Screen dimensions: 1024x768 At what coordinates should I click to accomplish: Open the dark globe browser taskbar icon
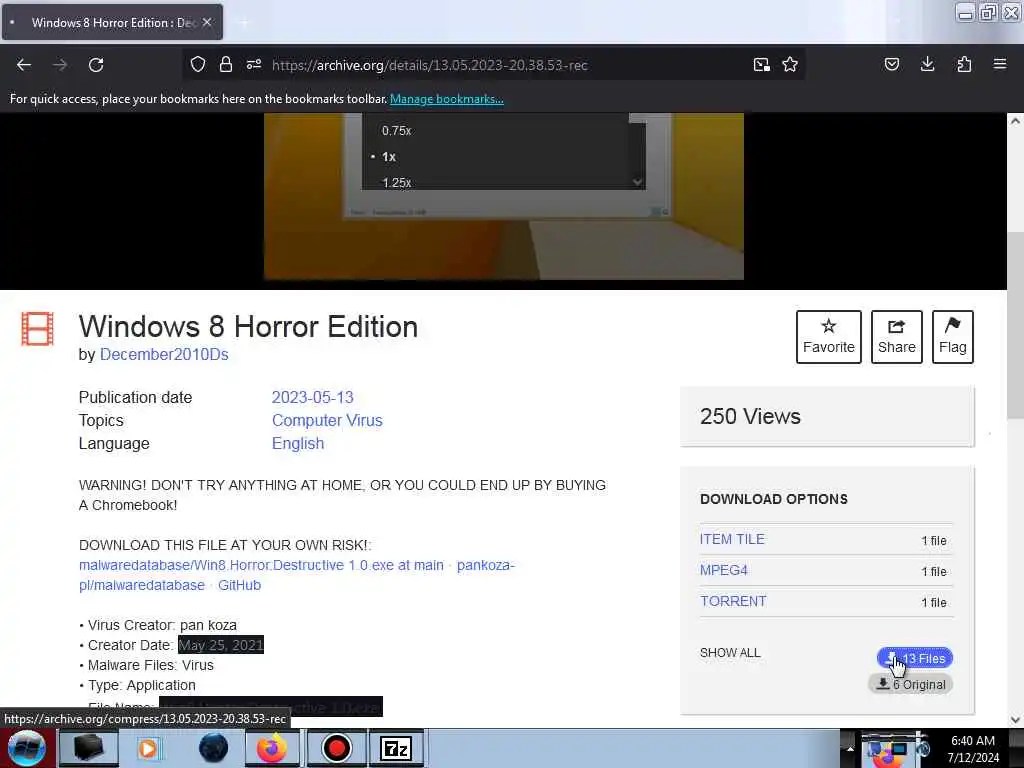click(x=214, y=748)
